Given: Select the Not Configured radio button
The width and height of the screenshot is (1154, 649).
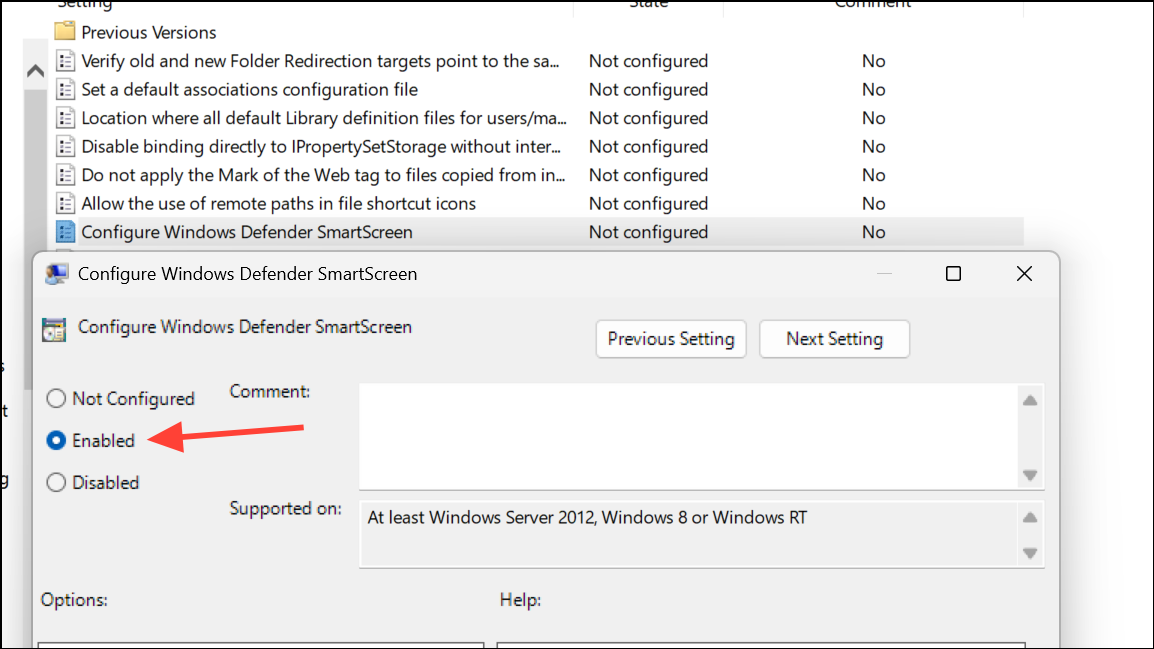Looking at the screenshot, I should 56,398.
